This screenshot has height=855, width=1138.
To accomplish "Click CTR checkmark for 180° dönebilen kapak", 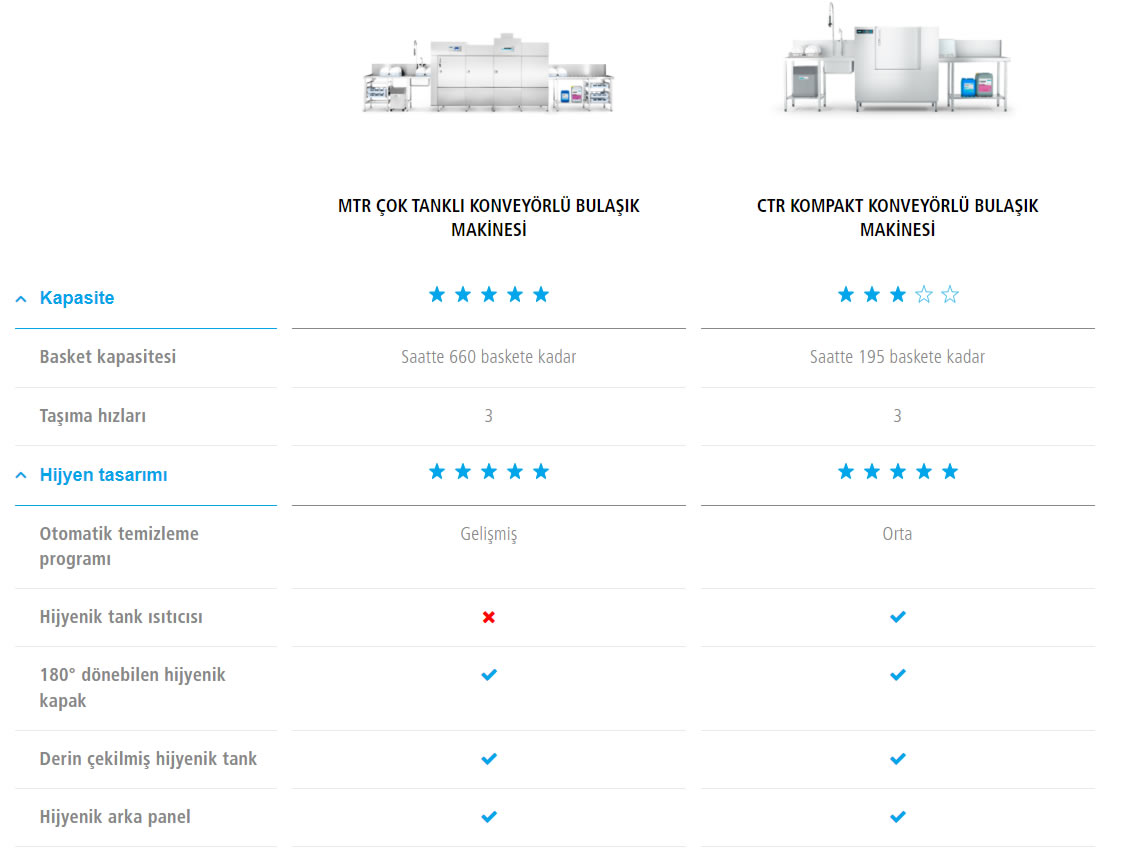I will [x=897, y=675].
